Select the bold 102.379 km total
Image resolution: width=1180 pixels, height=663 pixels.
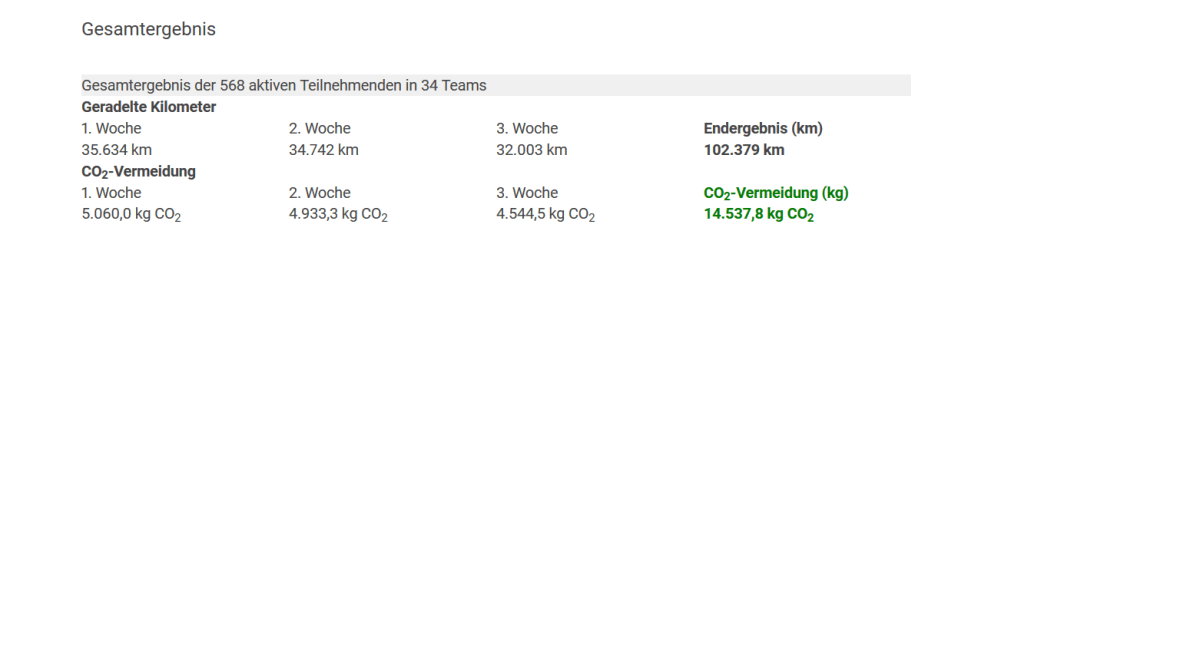[x=744, y=150]
